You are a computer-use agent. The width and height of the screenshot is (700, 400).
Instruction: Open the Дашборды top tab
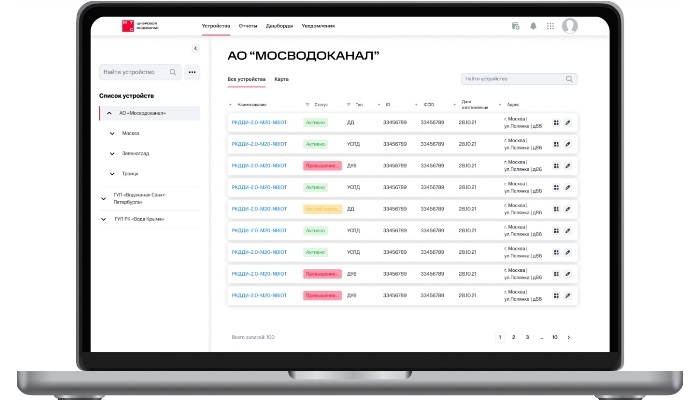tap(279, 26)
